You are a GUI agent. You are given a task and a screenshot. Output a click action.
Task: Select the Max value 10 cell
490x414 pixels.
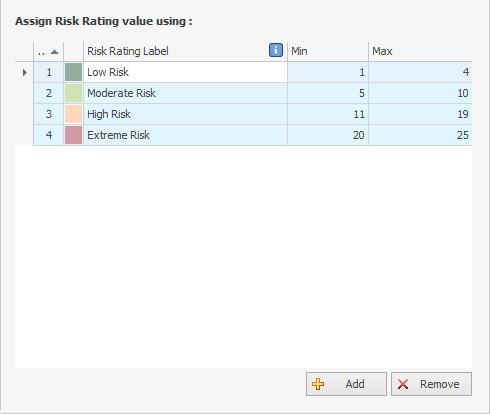pyautogui.click(x=420, y=93)
